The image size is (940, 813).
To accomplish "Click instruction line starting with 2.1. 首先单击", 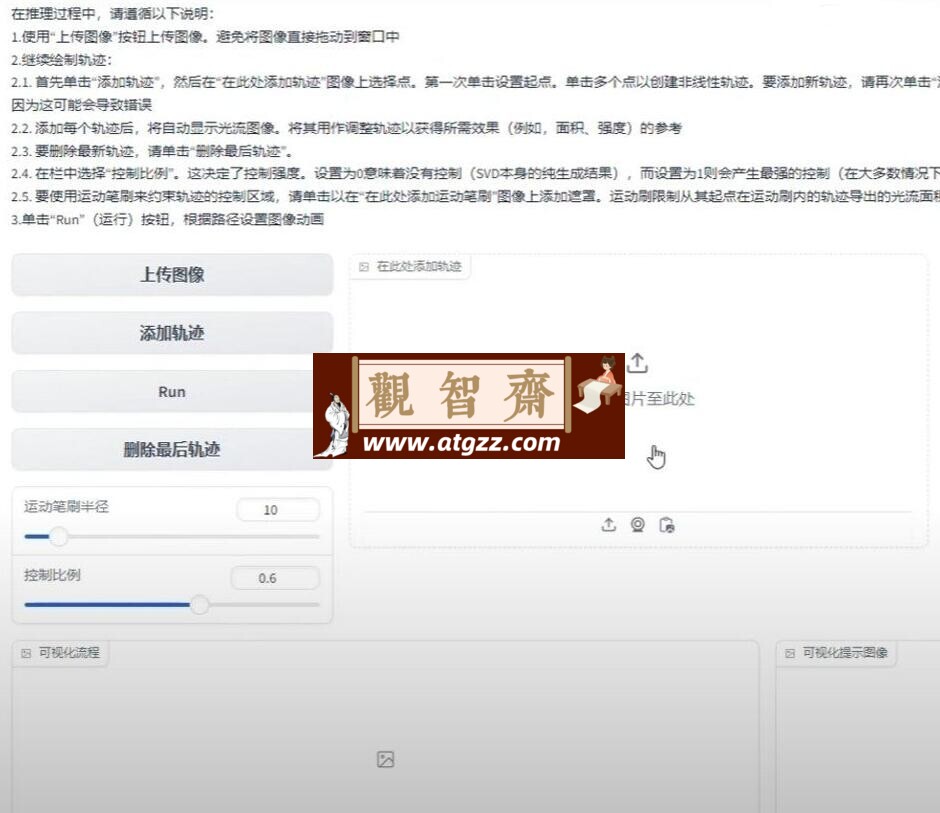I will (475, 82).
